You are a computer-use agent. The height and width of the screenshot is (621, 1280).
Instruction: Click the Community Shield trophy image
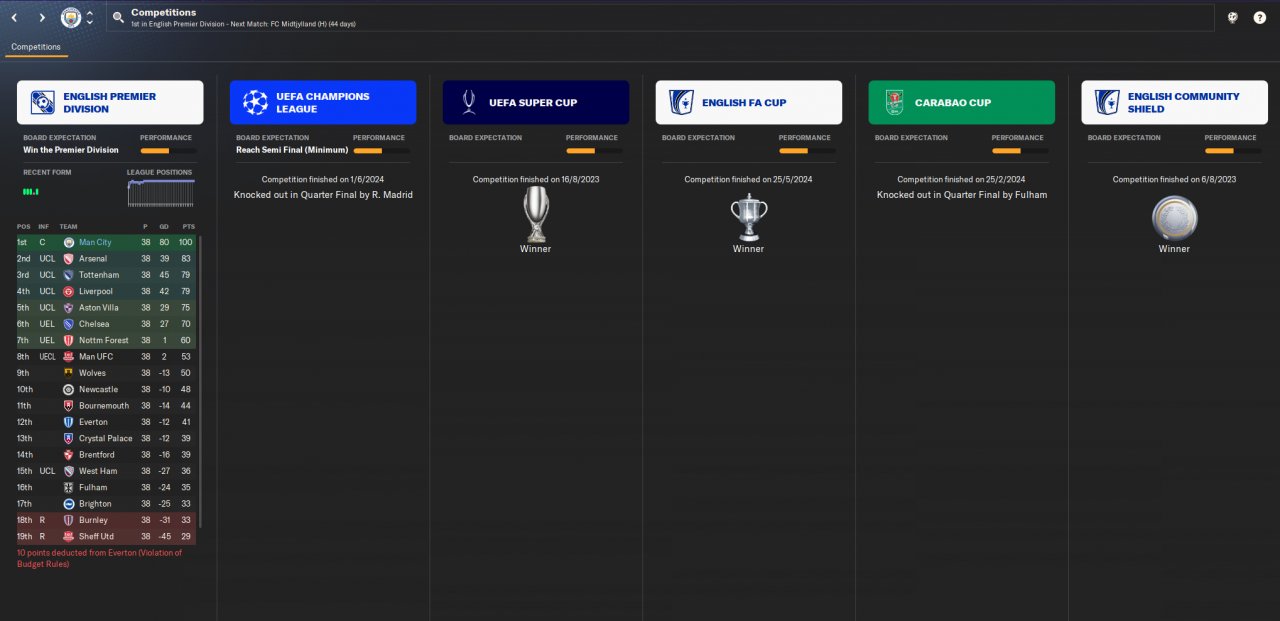tap(1174, 217)
